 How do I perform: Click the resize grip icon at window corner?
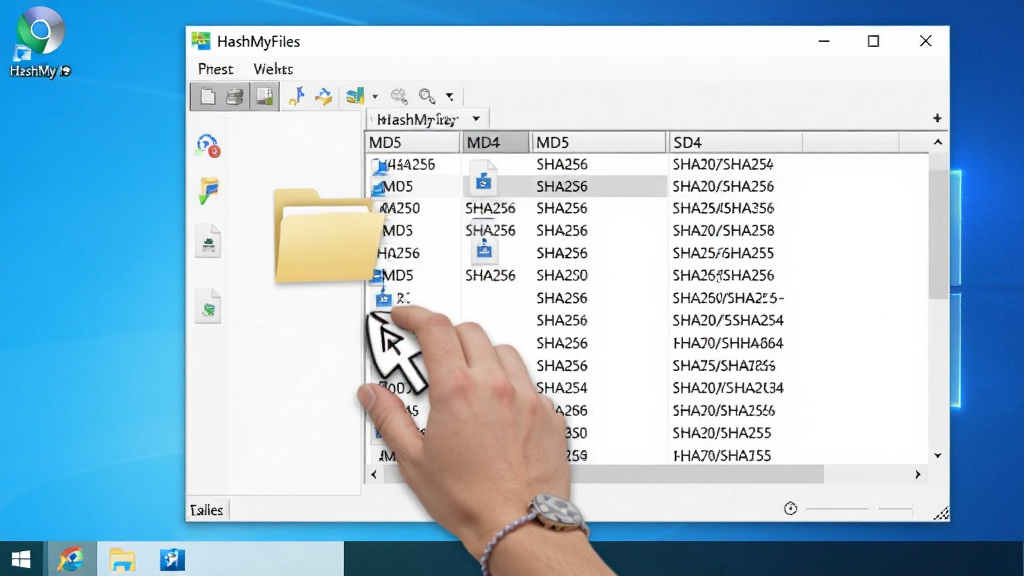(941, 513)
